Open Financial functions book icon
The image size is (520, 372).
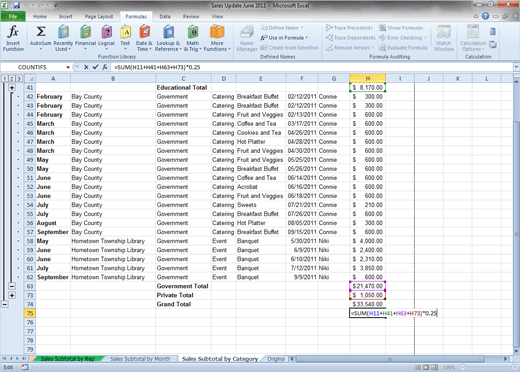pos(85,32)
